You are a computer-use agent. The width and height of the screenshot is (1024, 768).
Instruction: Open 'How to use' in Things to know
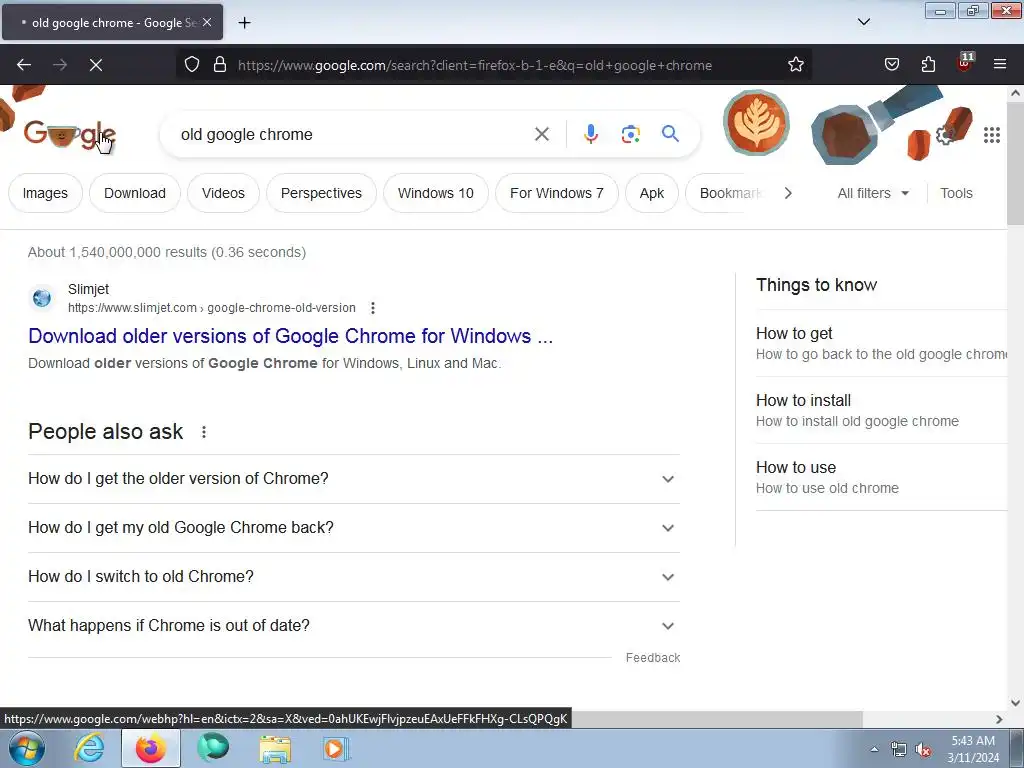pyautogui.click(x=882, y=477)
